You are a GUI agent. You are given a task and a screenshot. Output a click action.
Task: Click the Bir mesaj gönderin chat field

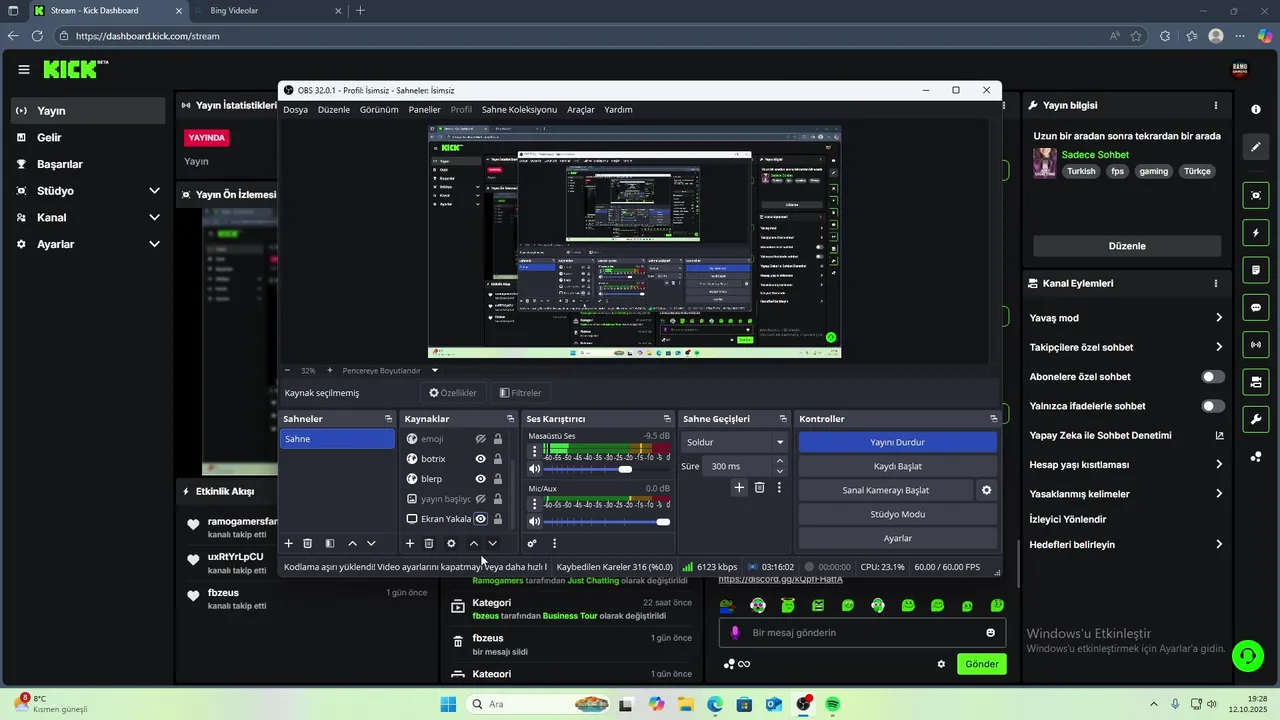(862, 633)
